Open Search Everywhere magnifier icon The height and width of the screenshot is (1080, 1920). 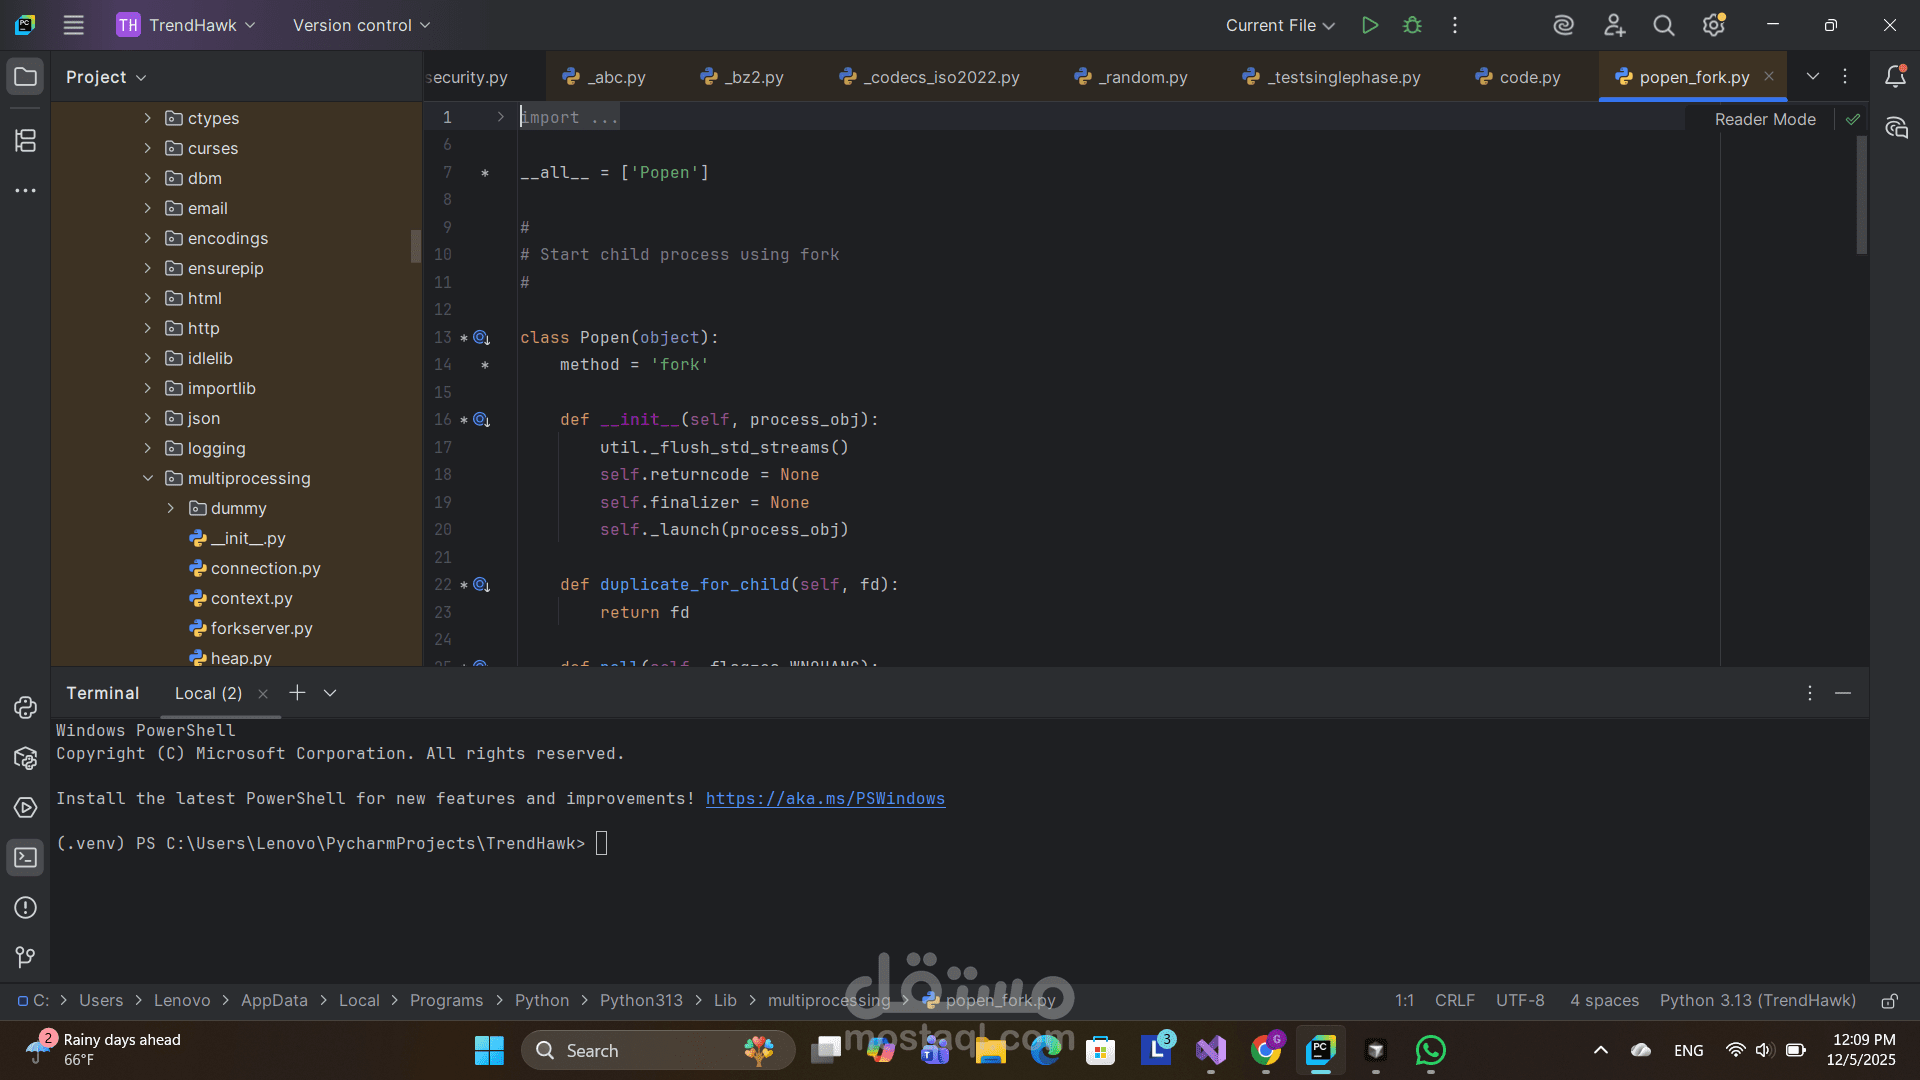click(1663, 25)
